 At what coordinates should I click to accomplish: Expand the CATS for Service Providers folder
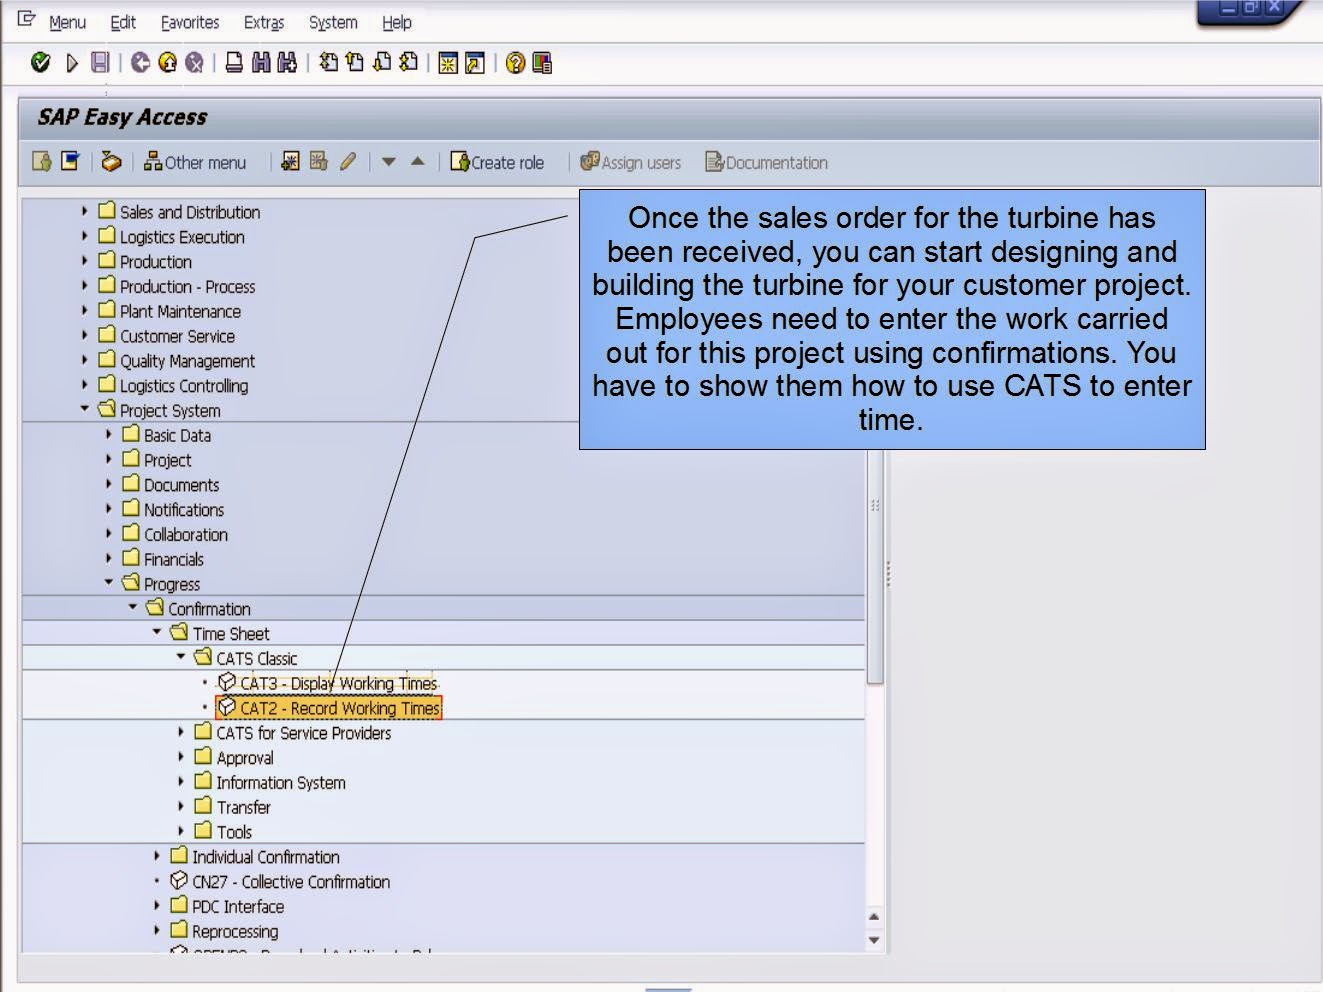(x=180, y=731)
